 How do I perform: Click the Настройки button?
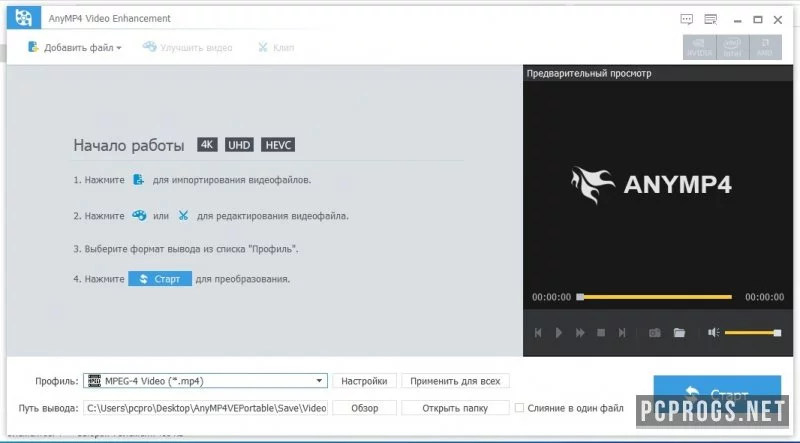pos(364,381)
